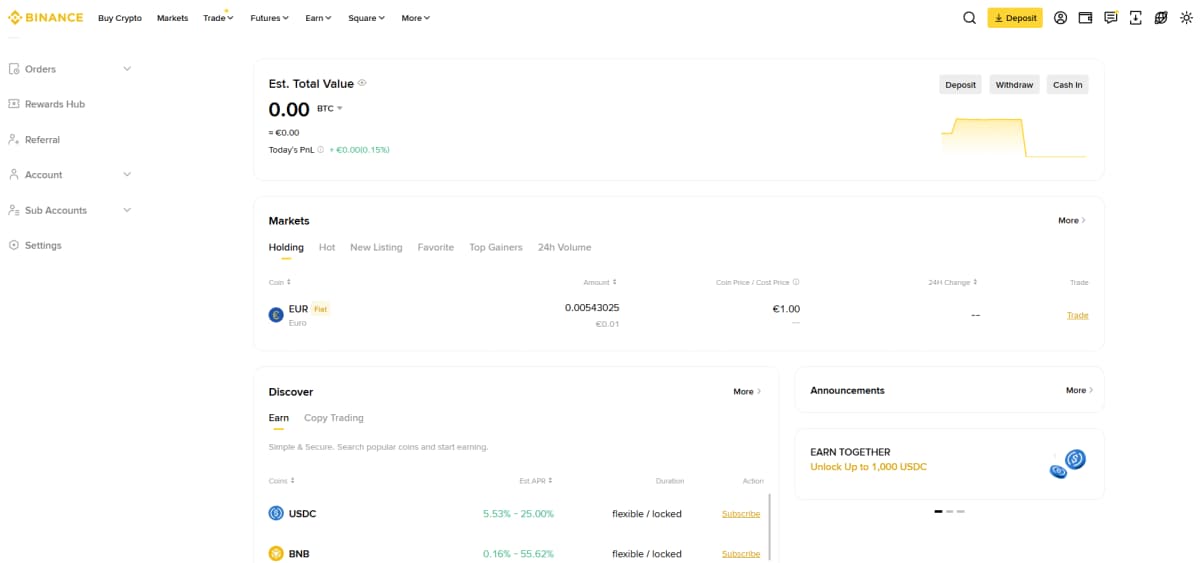Sort holdings by 24H Change
Image resolution: width=1200 pixels, height=563 pixels.
pyautogui.click(x=952, y=283)
